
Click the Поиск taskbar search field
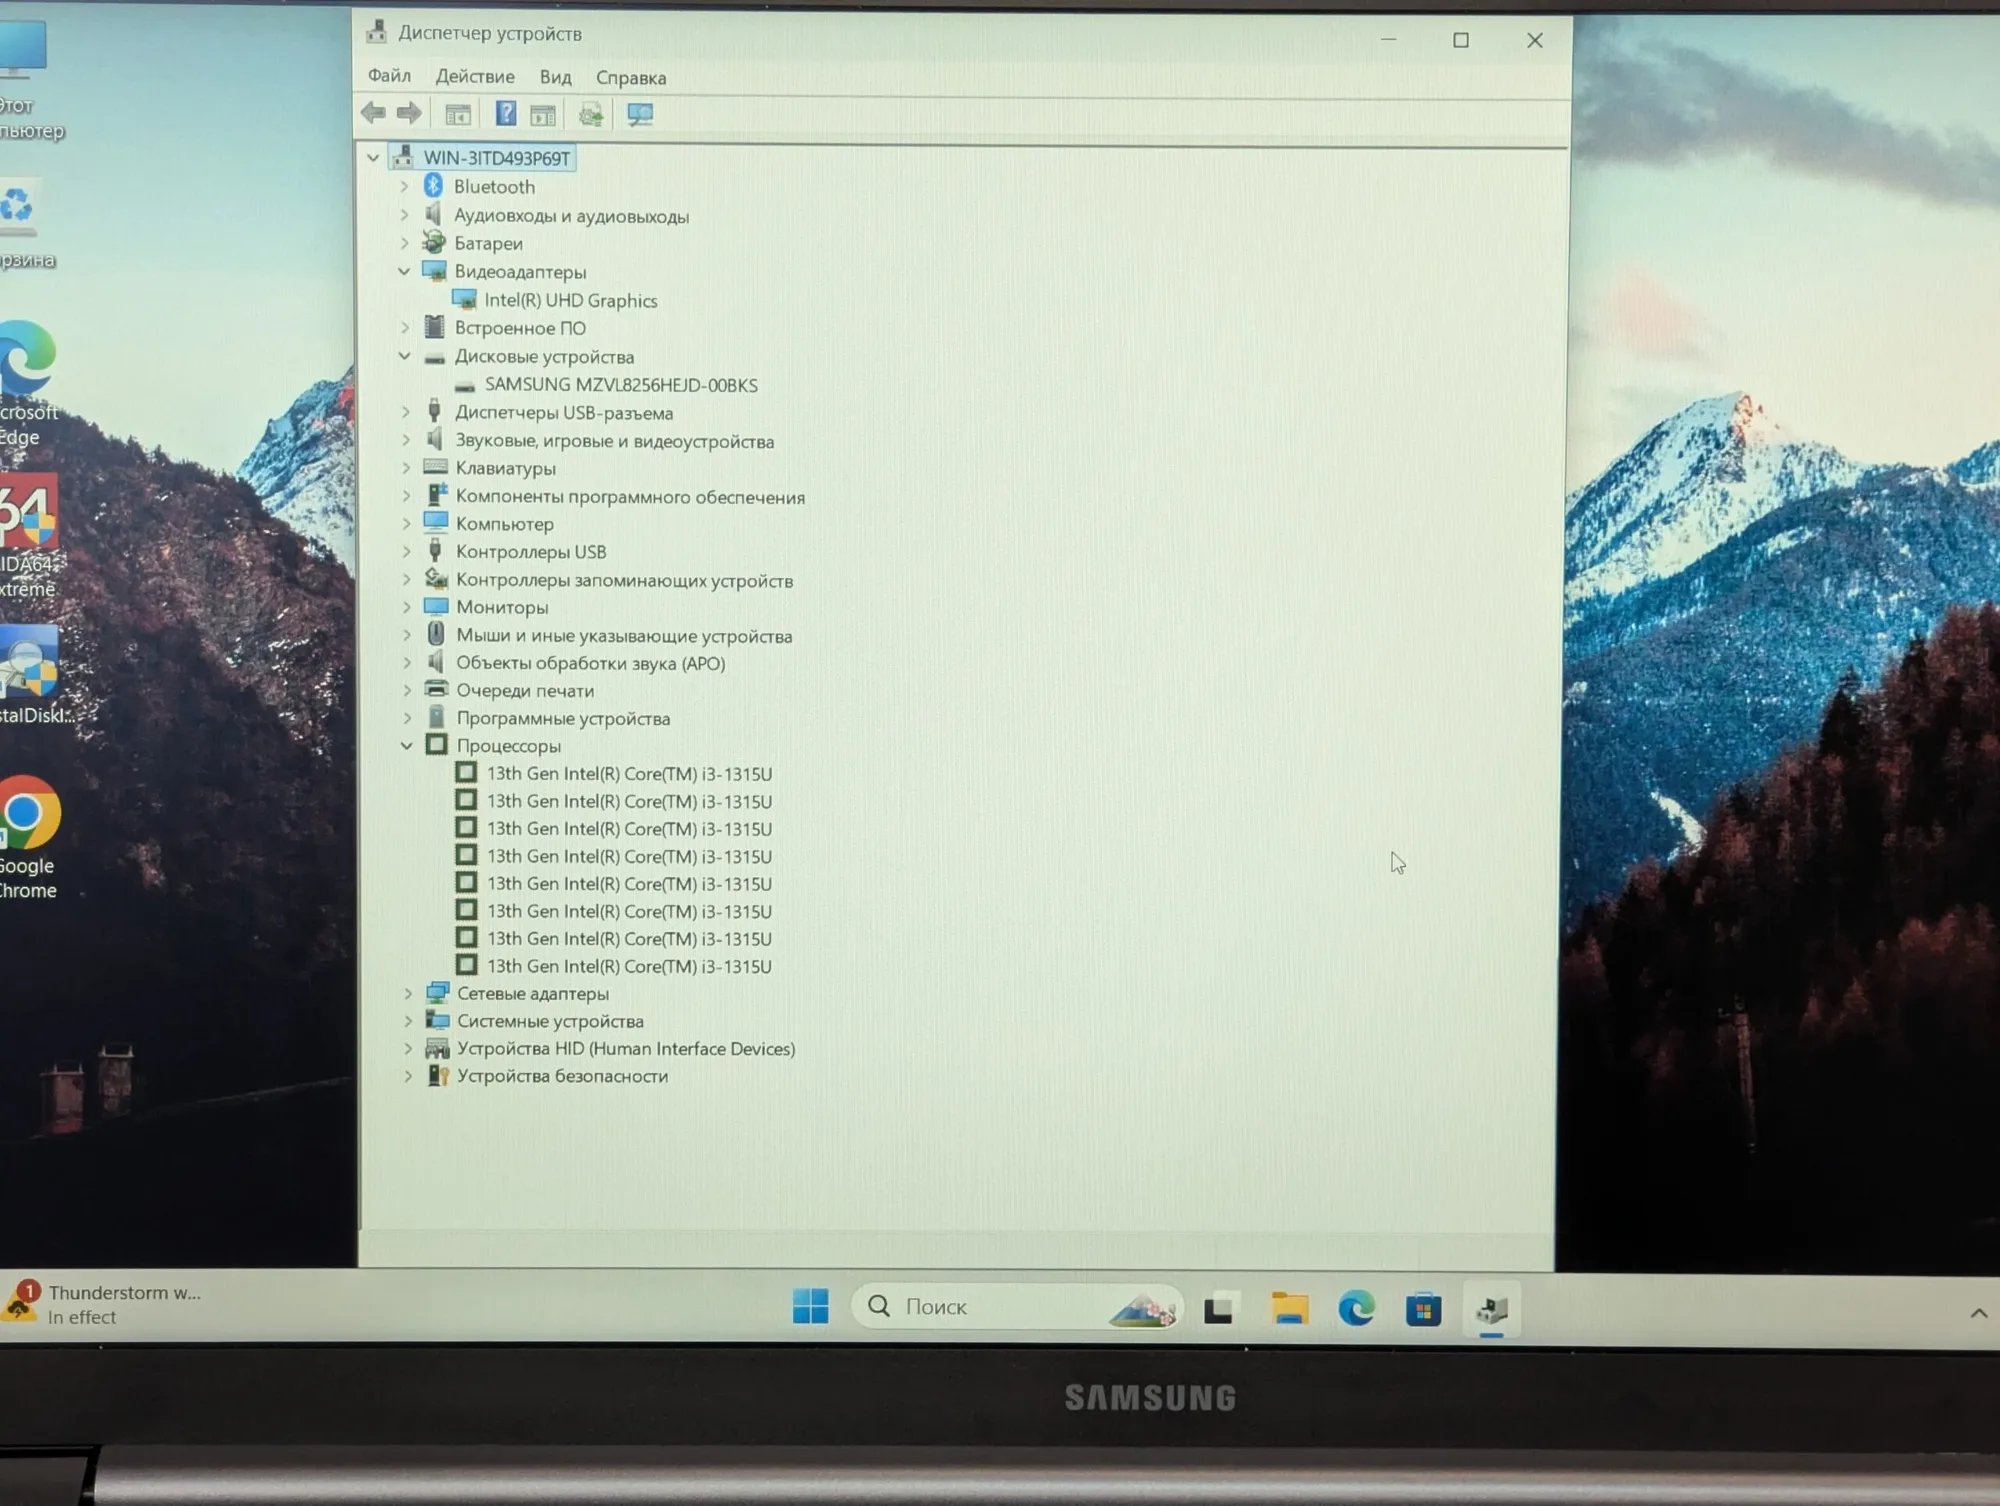tap(1015, 1306)
